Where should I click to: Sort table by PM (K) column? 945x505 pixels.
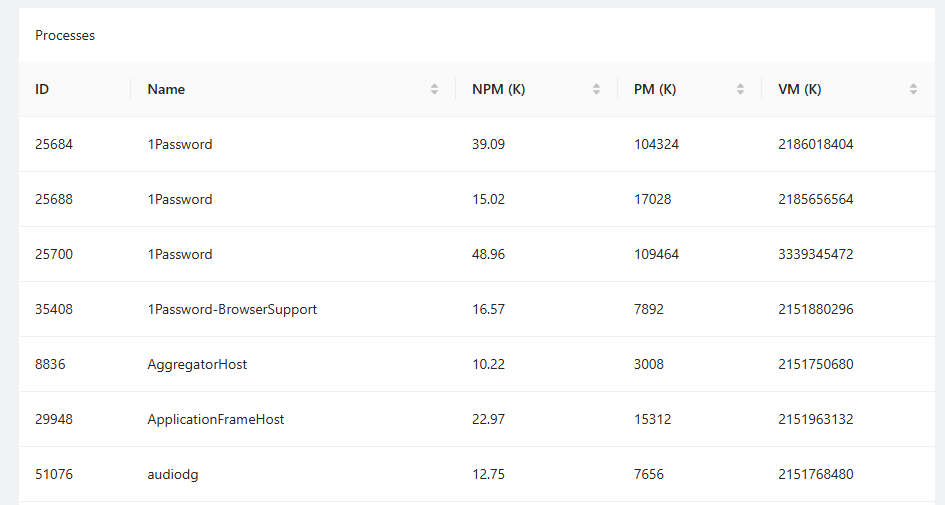[x=740, y=89]
